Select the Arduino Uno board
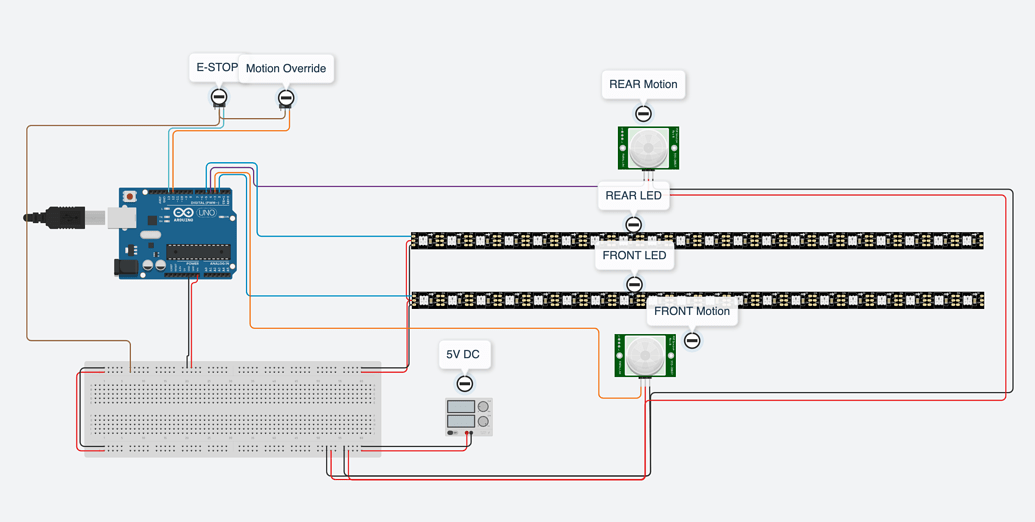Viewport: 1035px width, 522px height. (177, 233)
